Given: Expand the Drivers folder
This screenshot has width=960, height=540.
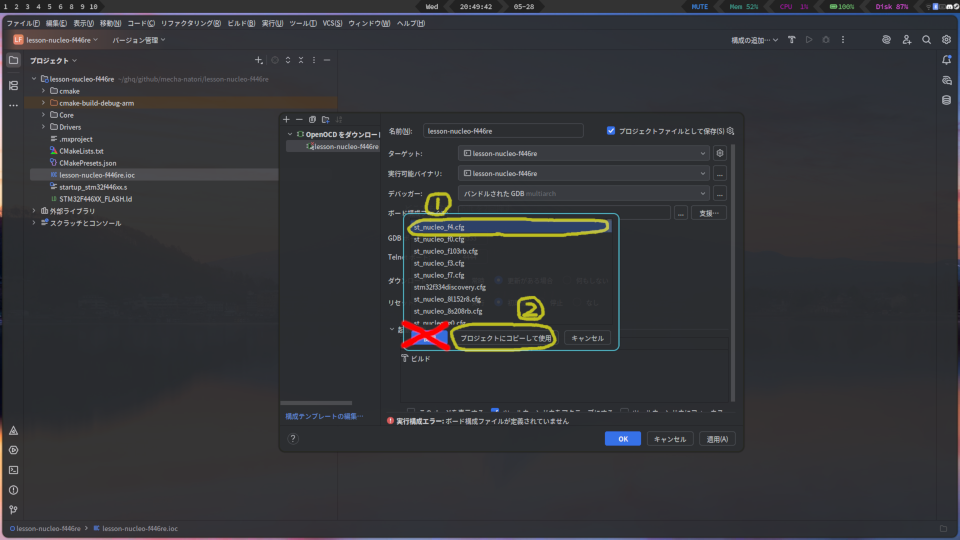Looking at the screenshot, I should point(43,127).
